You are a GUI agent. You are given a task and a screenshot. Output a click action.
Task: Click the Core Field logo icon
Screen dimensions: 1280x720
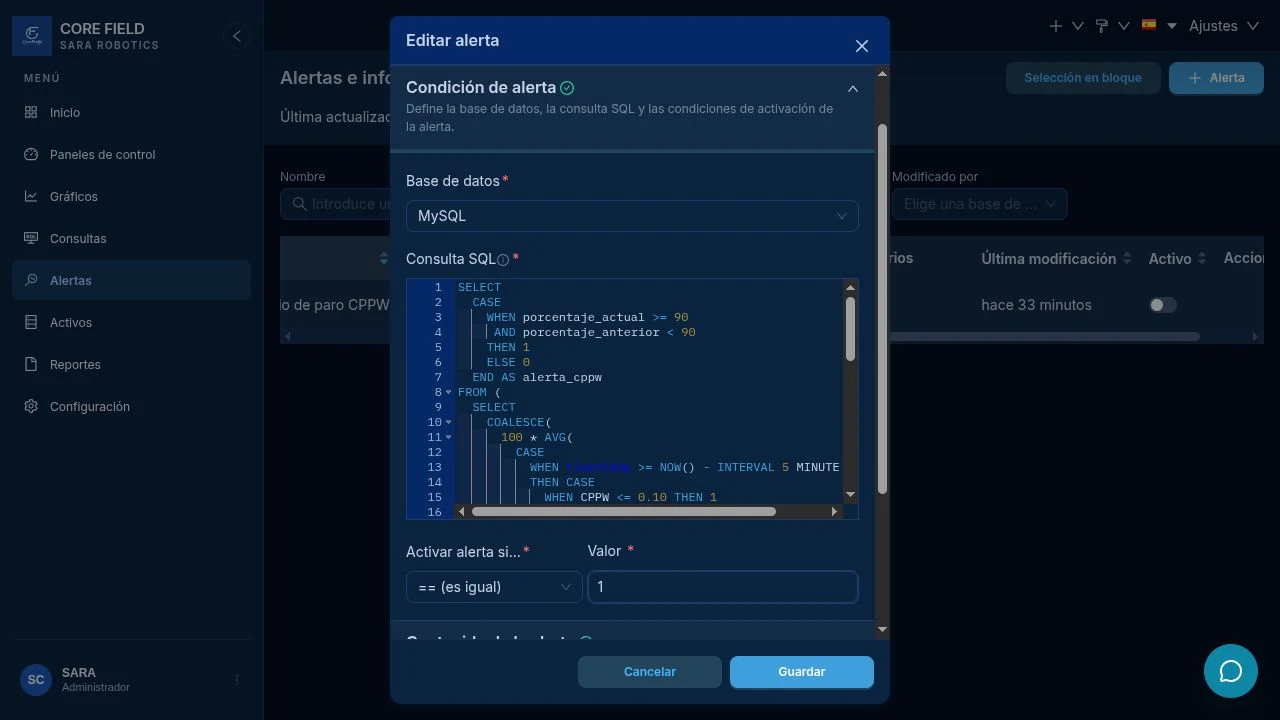pos(32,36)
